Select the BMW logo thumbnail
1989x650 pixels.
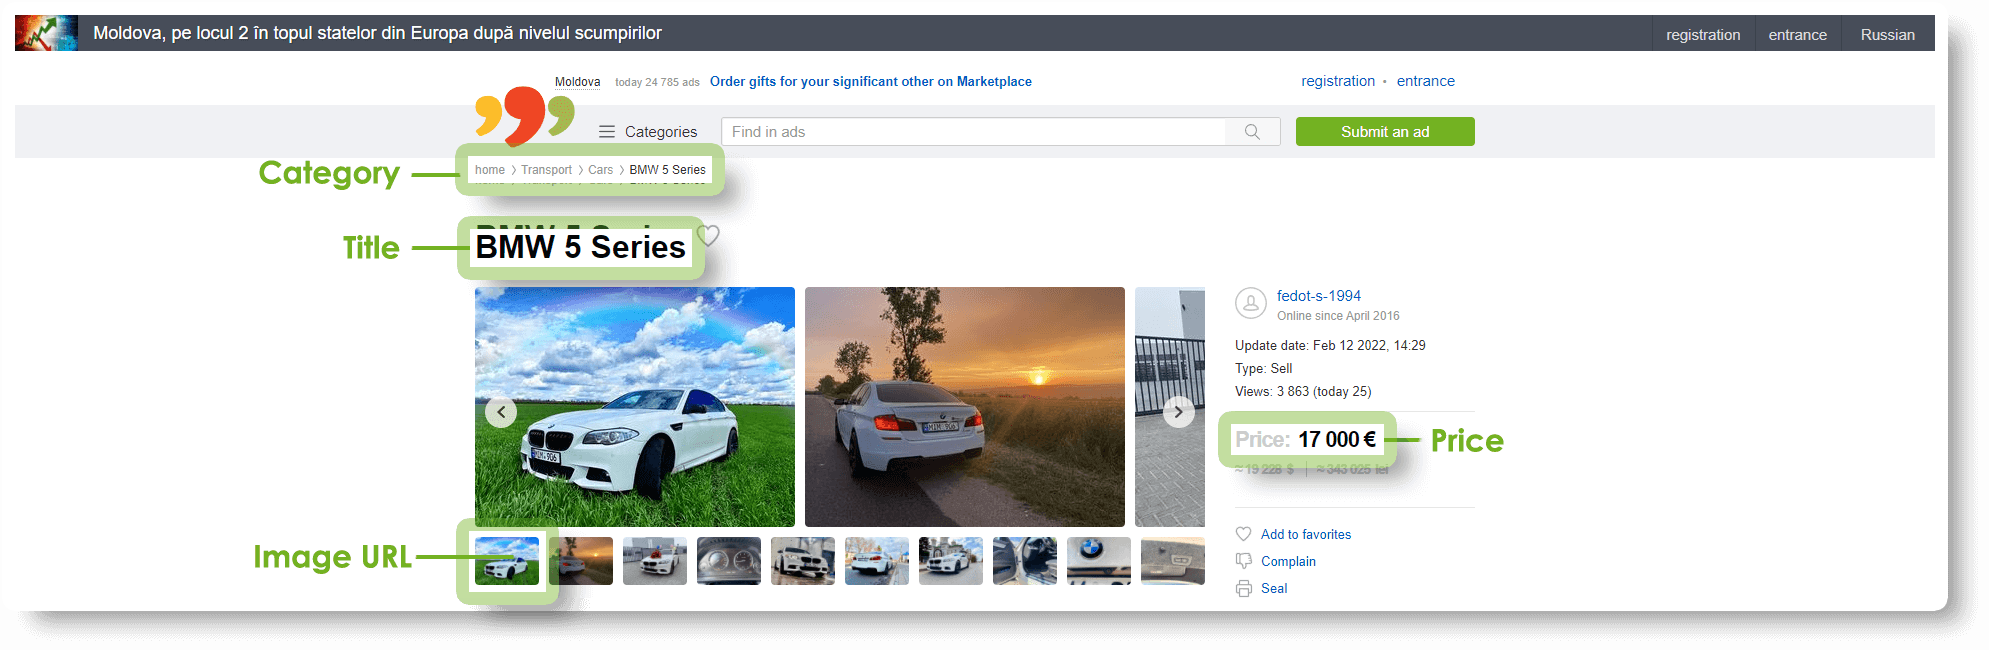(x=1099, y=561)
